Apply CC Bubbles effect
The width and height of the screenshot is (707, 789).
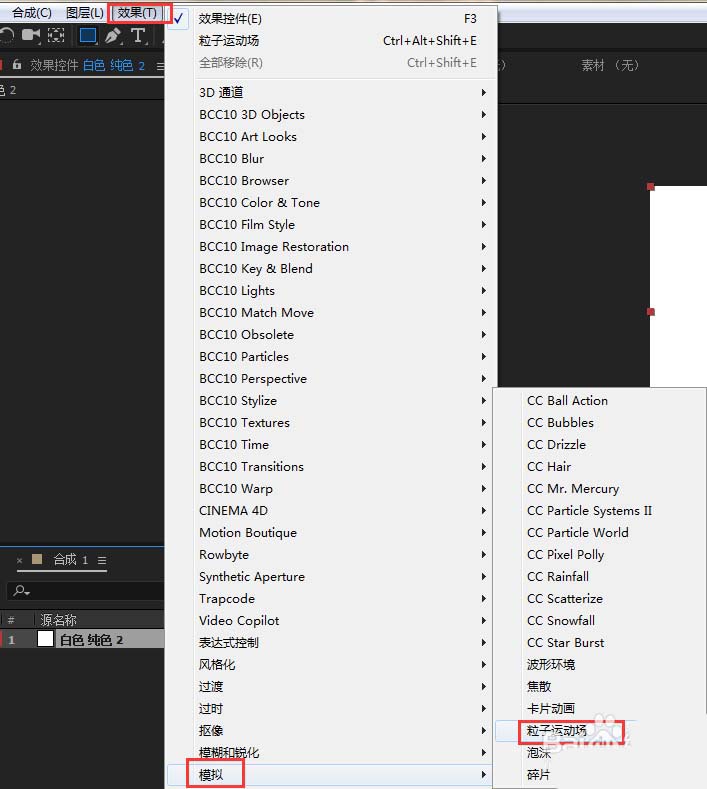point(600,423)
